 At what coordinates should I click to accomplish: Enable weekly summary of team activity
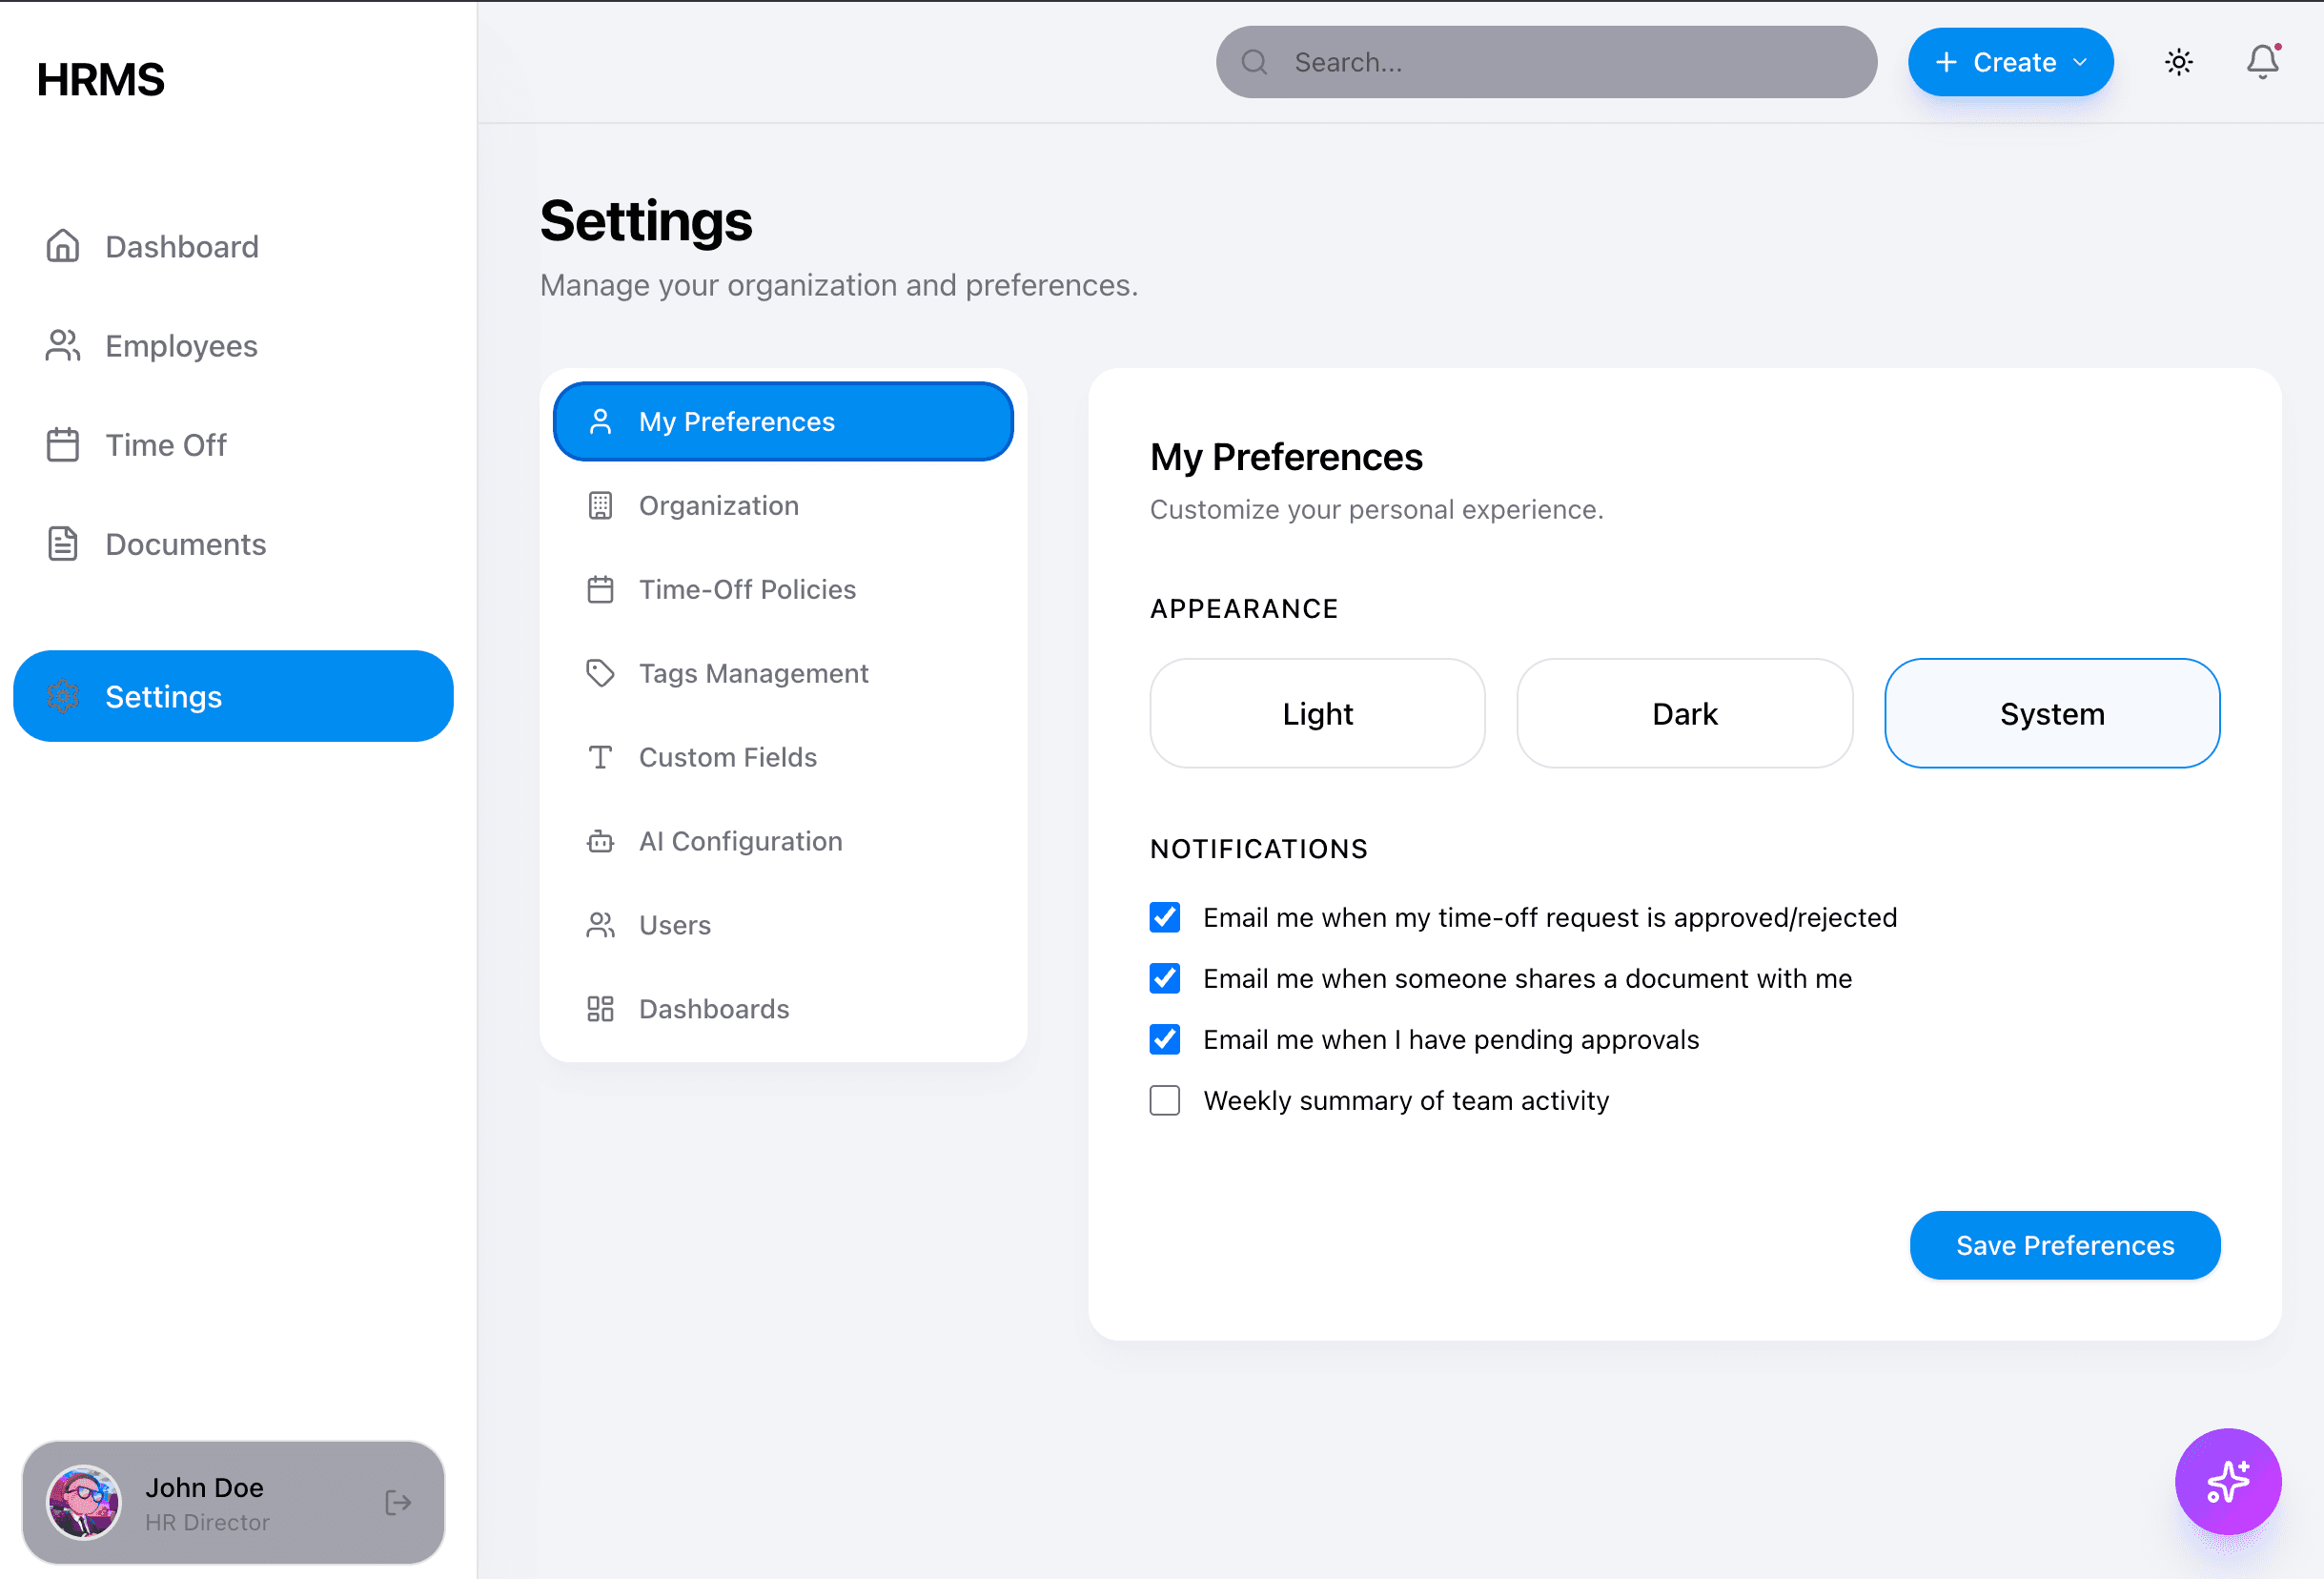coord(1164,1100)
